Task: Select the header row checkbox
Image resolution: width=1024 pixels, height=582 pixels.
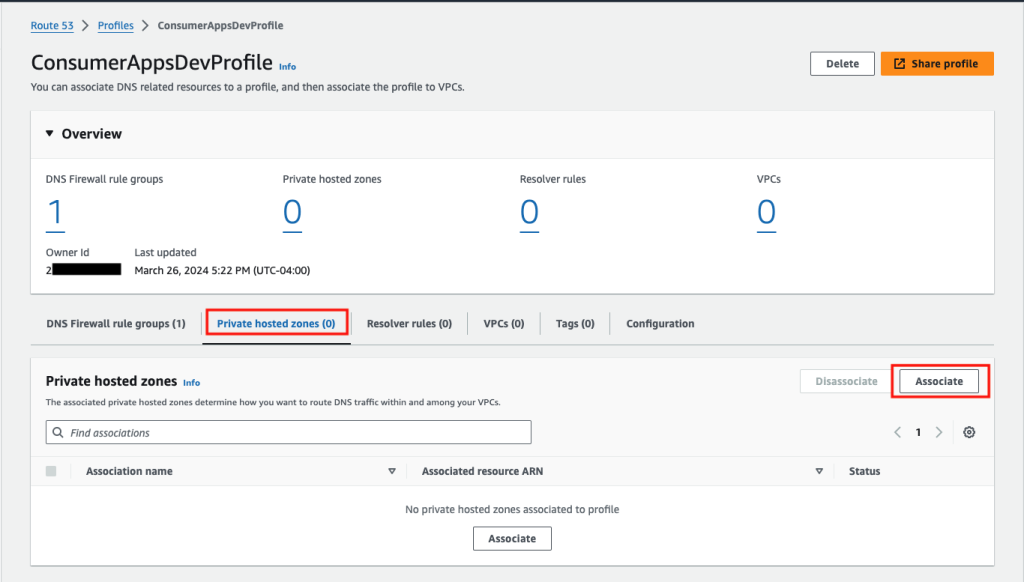Action: click(51, 470)
